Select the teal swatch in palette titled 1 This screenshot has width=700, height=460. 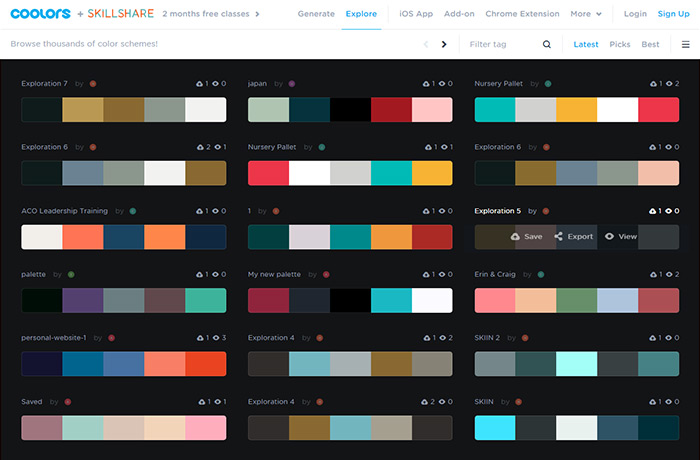[350, 237]
